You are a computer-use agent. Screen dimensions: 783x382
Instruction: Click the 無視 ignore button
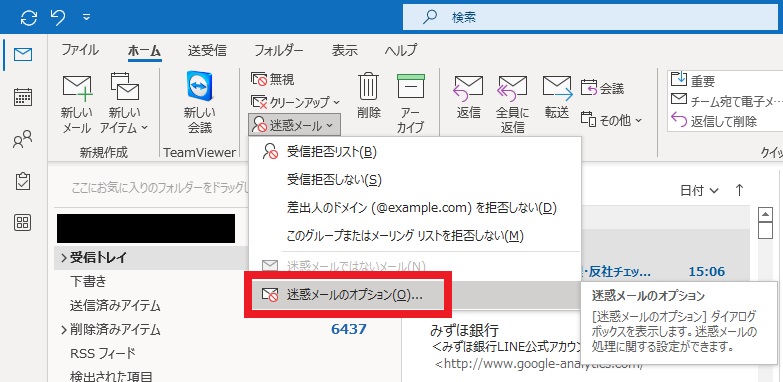point(273,79)
